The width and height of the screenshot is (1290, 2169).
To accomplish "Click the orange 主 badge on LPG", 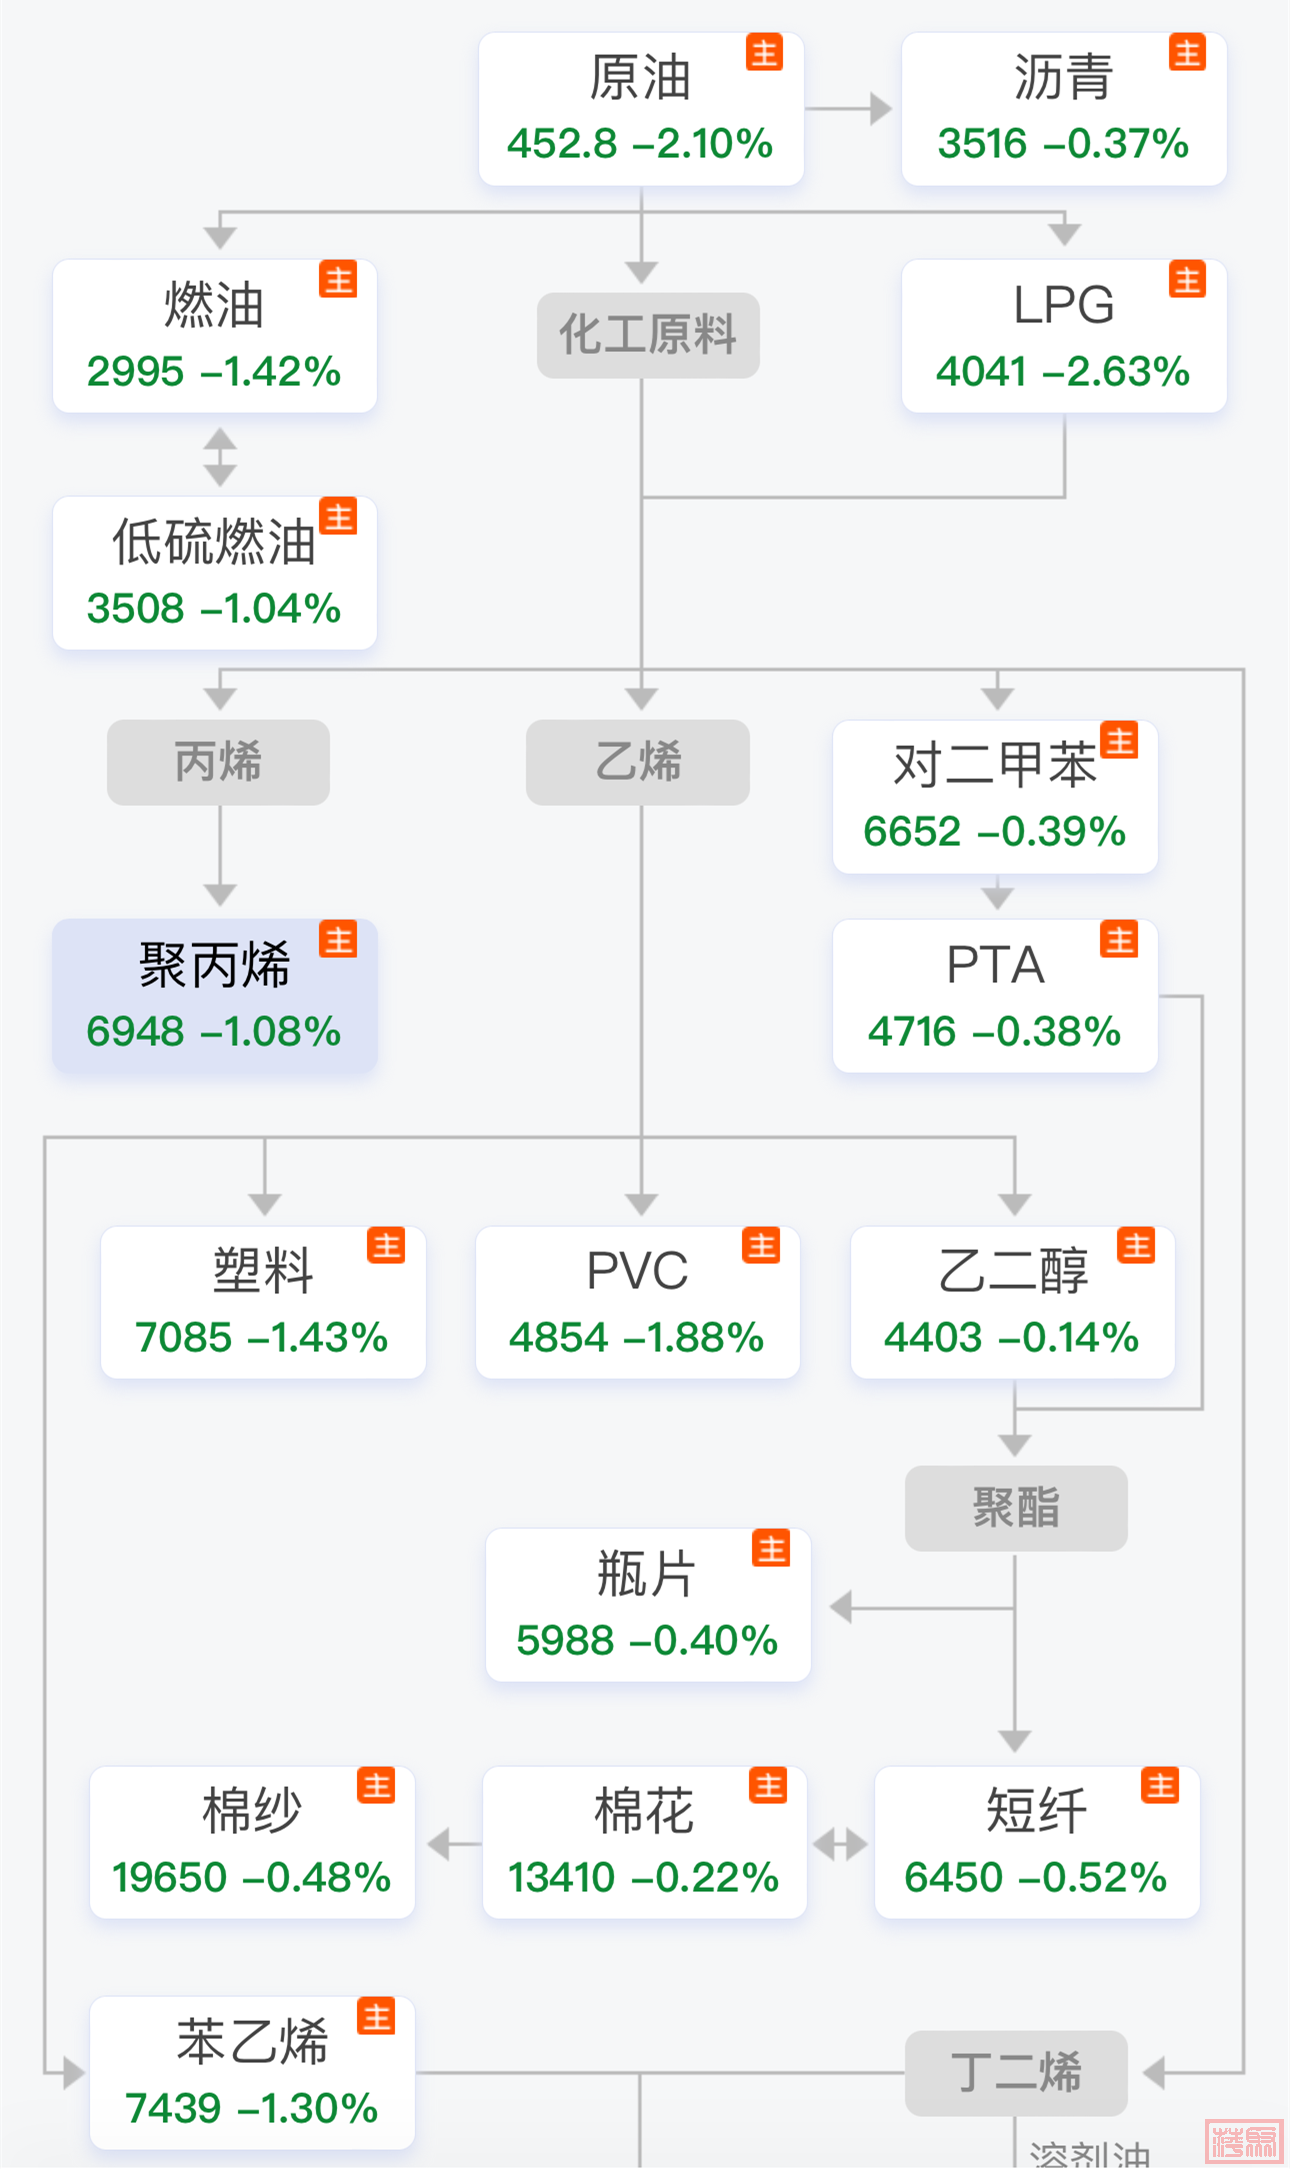I will click(1187, 279).
